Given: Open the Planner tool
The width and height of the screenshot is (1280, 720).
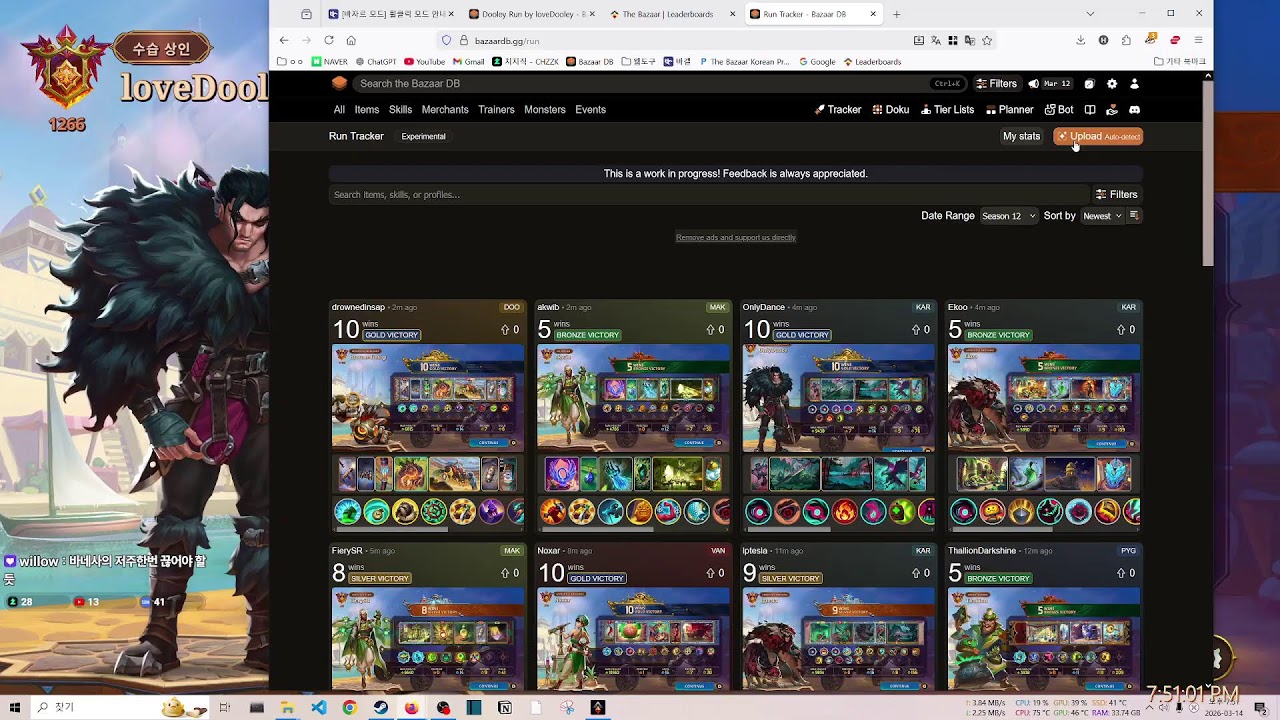Looking at the screenshot, I should point(1009,110).
